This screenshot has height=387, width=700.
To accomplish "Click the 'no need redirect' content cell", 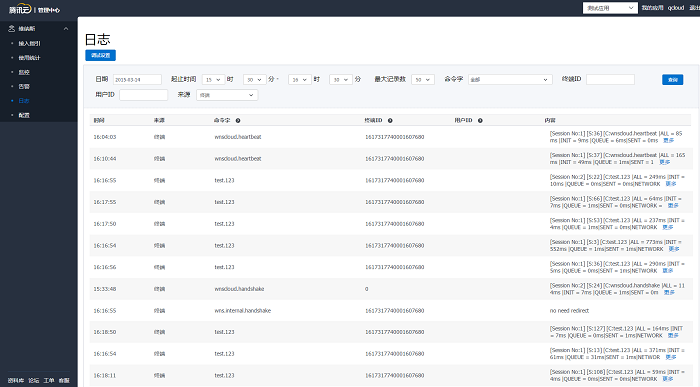I will pyautogui.click(x=569, y=311).
